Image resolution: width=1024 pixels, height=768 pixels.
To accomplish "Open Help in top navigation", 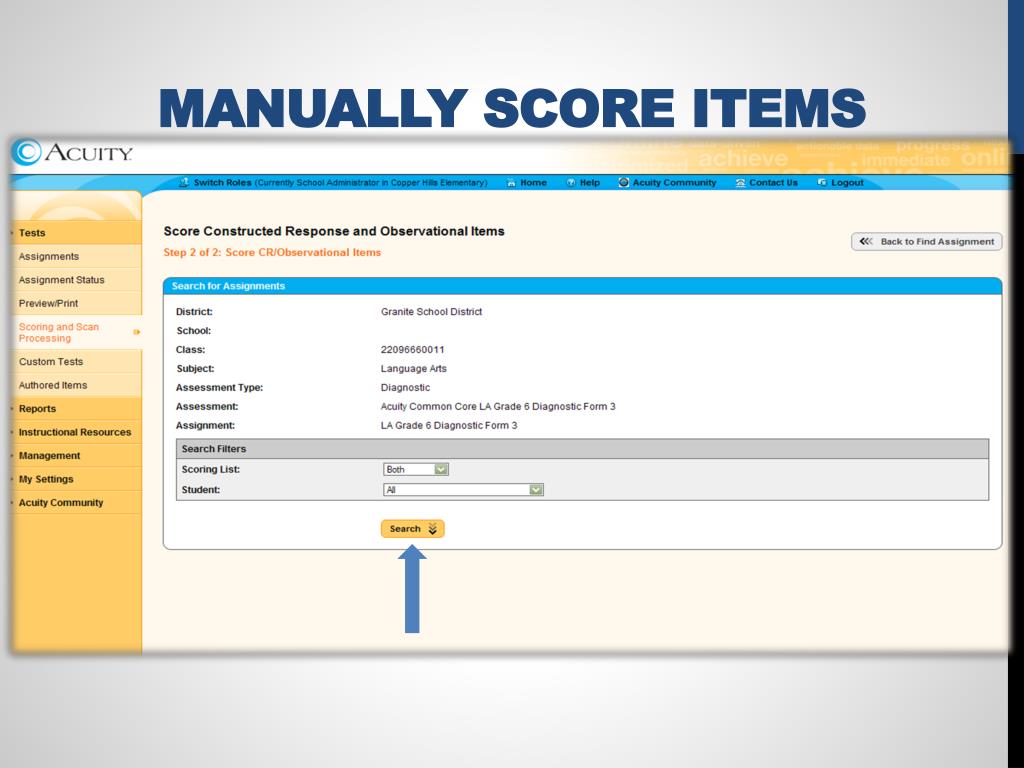I will (x=590, y=183).
